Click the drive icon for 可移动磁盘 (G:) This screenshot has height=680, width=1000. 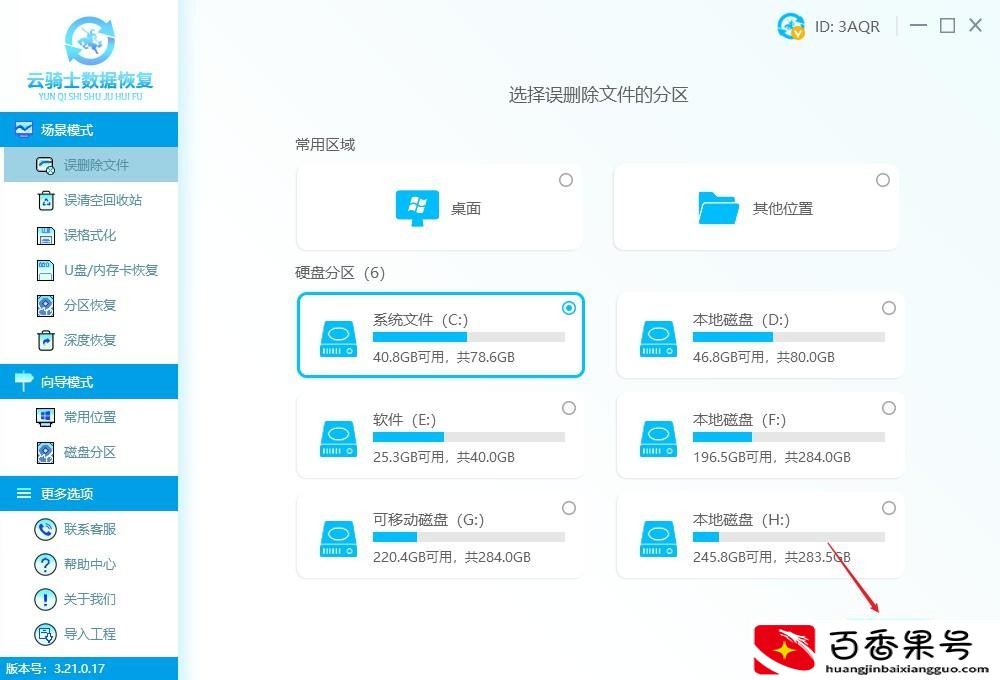tap(338, 539)
